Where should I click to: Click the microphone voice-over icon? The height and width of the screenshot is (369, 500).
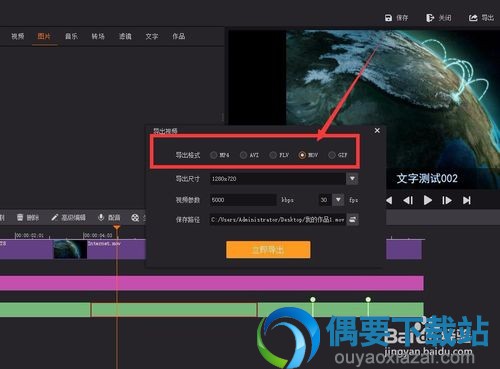click(x=101, y=217)
